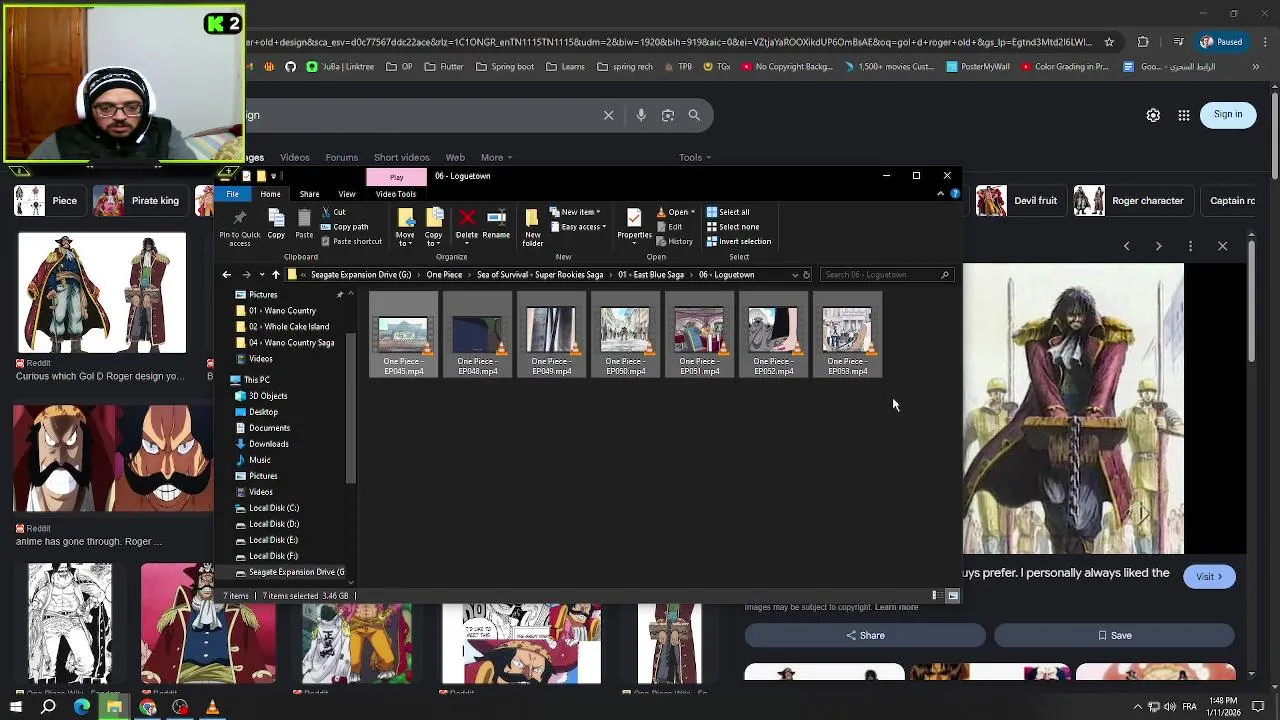
Task: Select the Pirate king suggestion chip
Action: (139, 201)
